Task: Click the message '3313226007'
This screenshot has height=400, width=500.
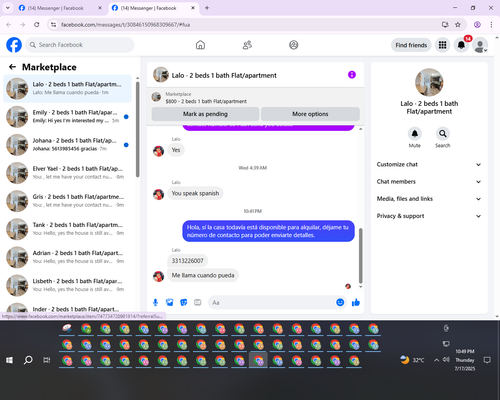Action: (x=187, y=261)
